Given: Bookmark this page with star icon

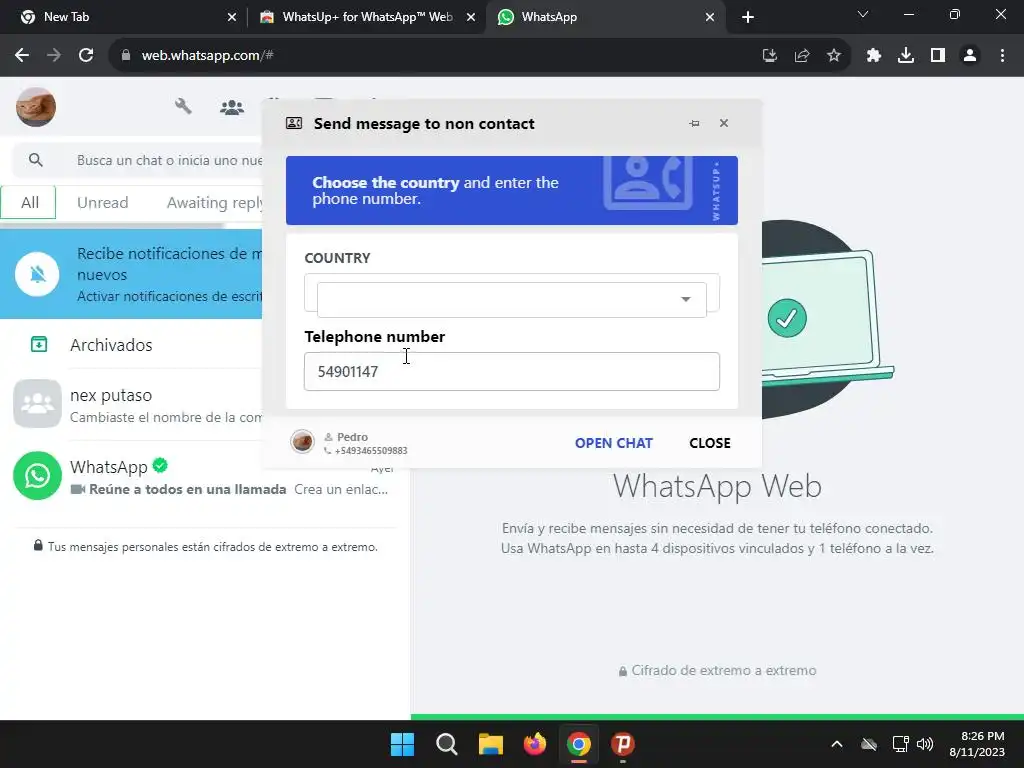Looking at the screenshot, I should pyautogui.click(x=834, y=56).
